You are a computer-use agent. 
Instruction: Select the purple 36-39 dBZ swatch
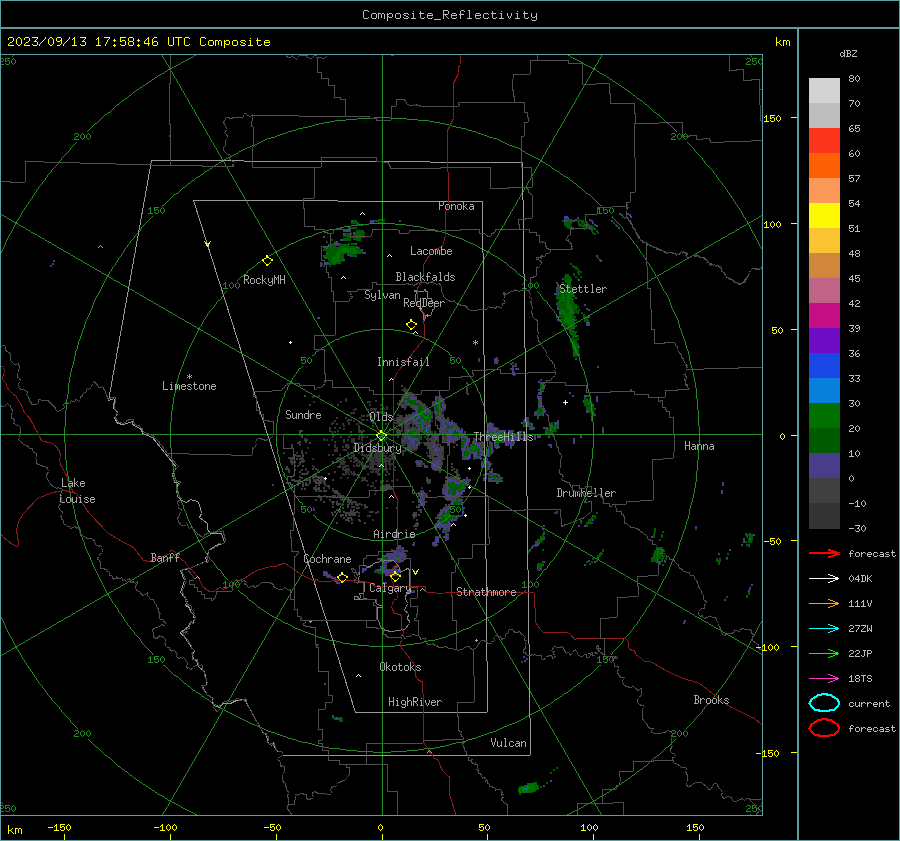pos(824,341)
